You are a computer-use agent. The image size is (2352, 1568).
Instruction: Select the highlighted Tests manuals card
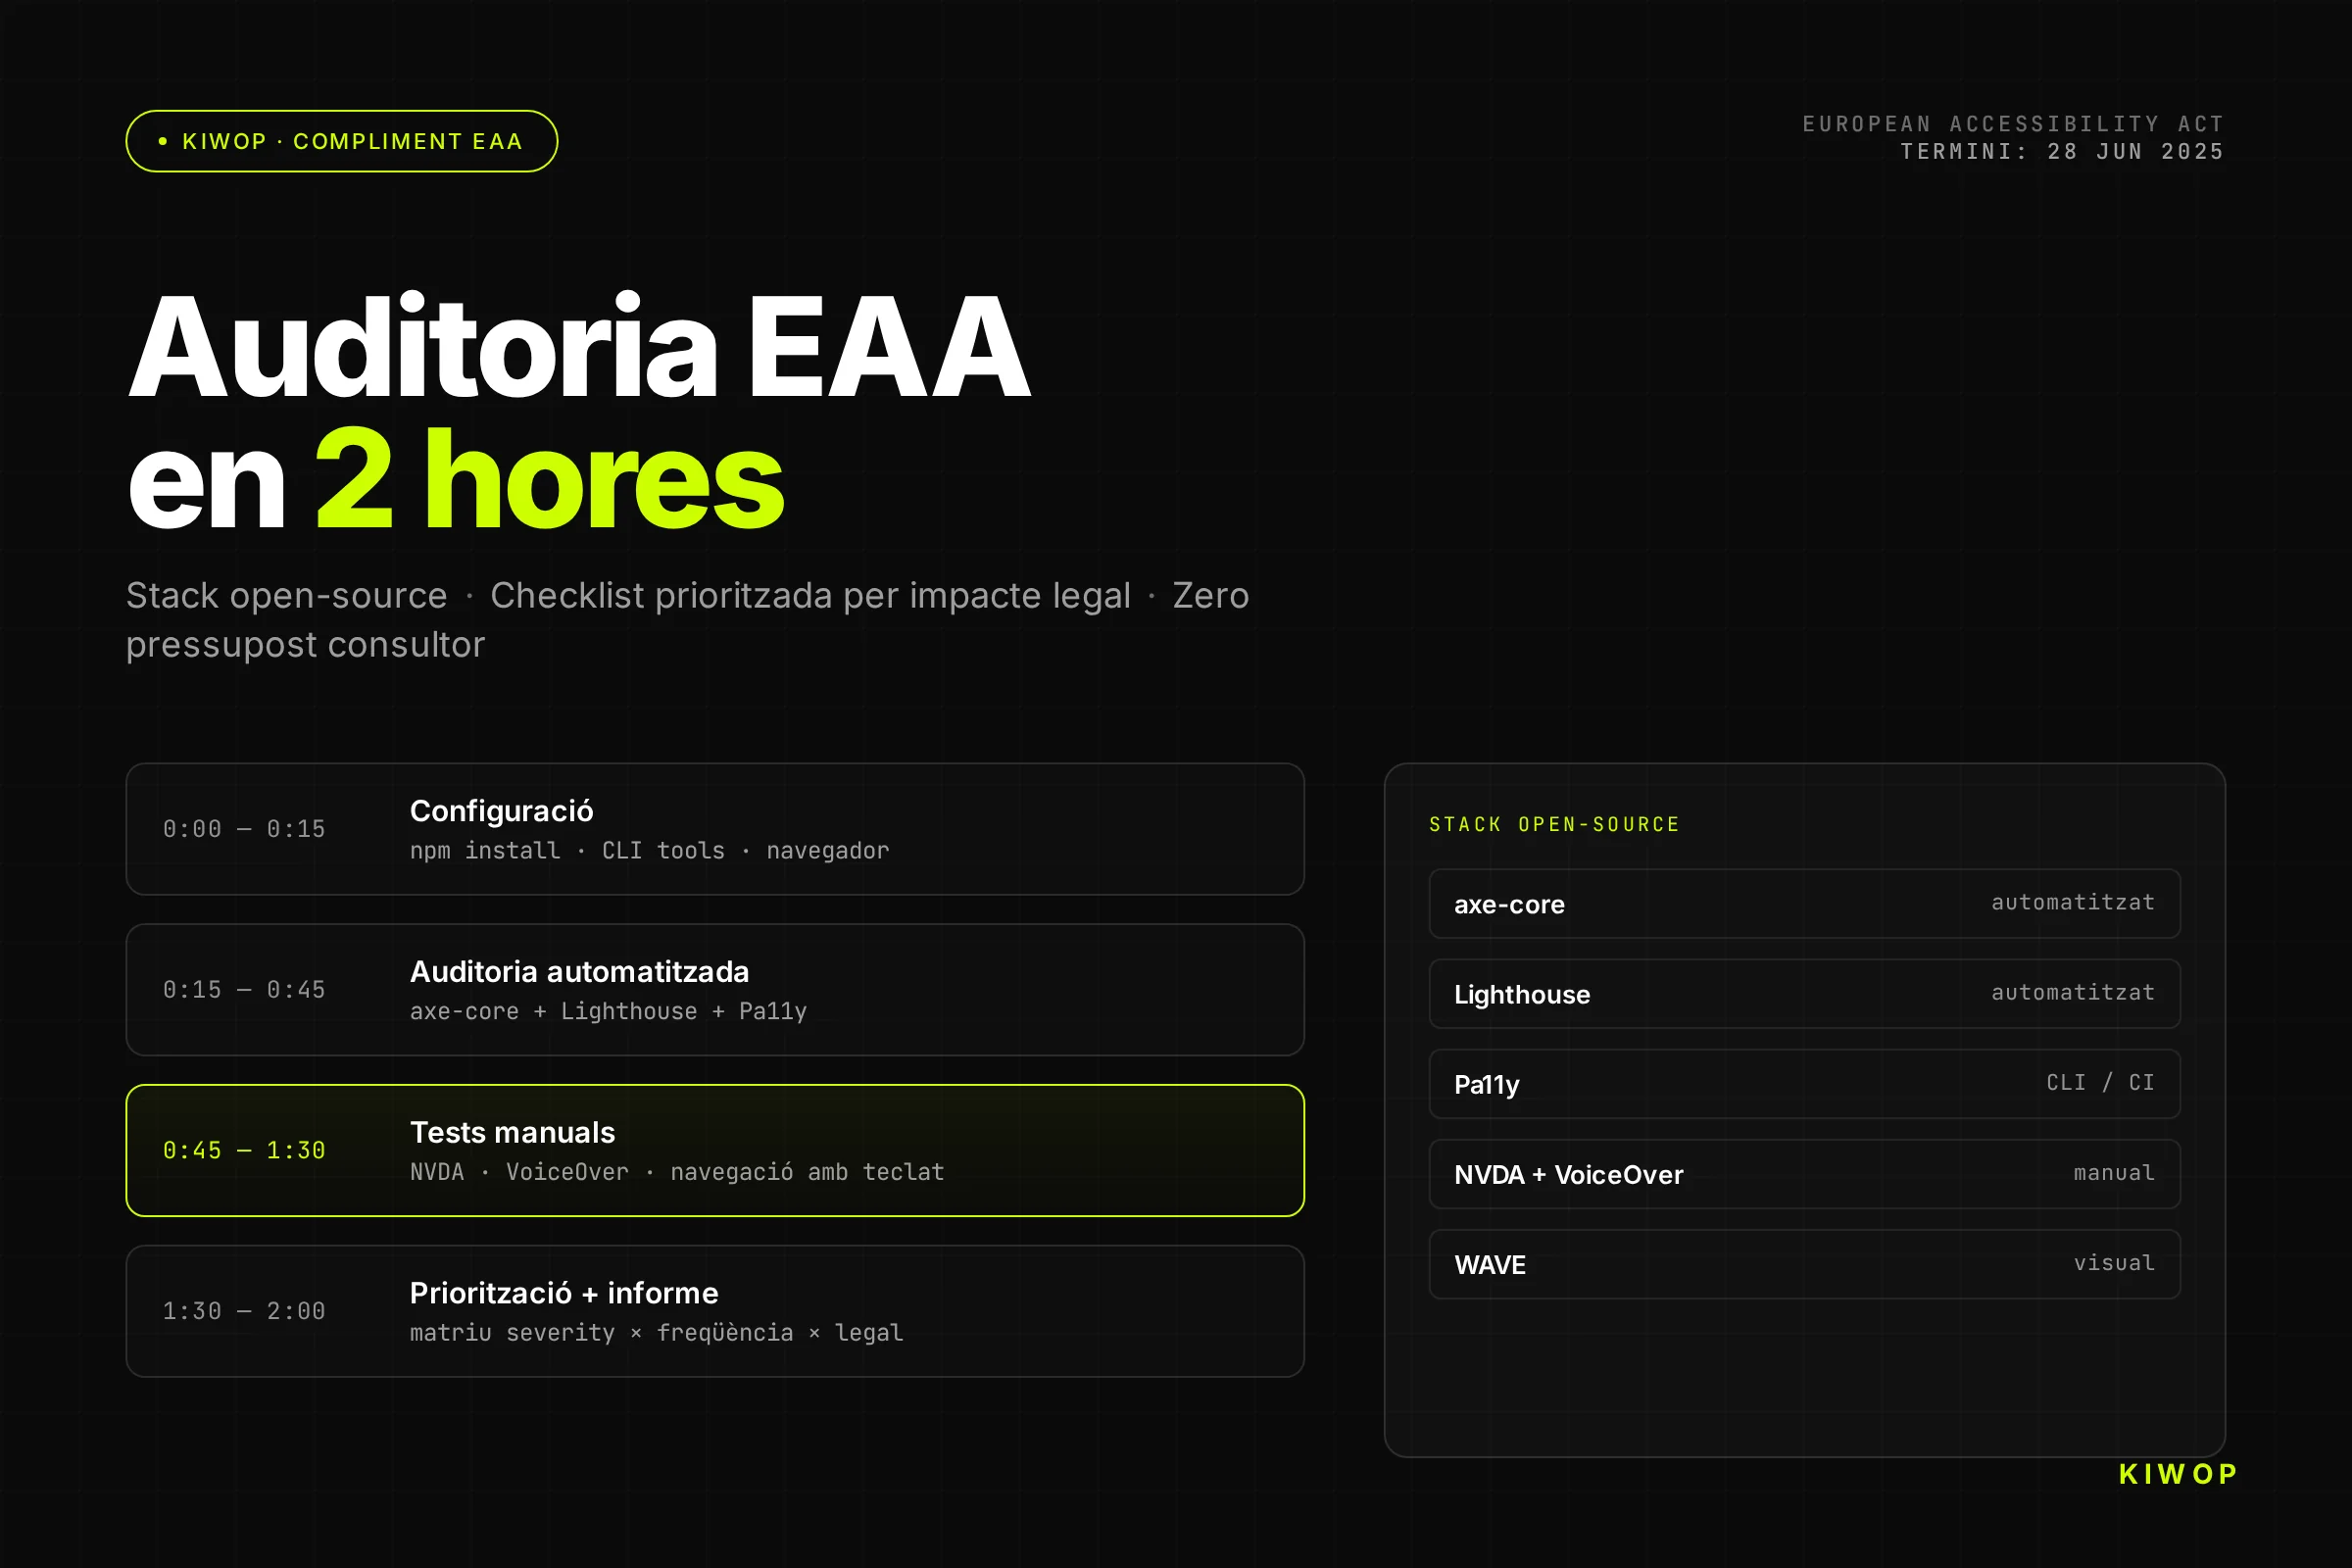pos(715,1151)
